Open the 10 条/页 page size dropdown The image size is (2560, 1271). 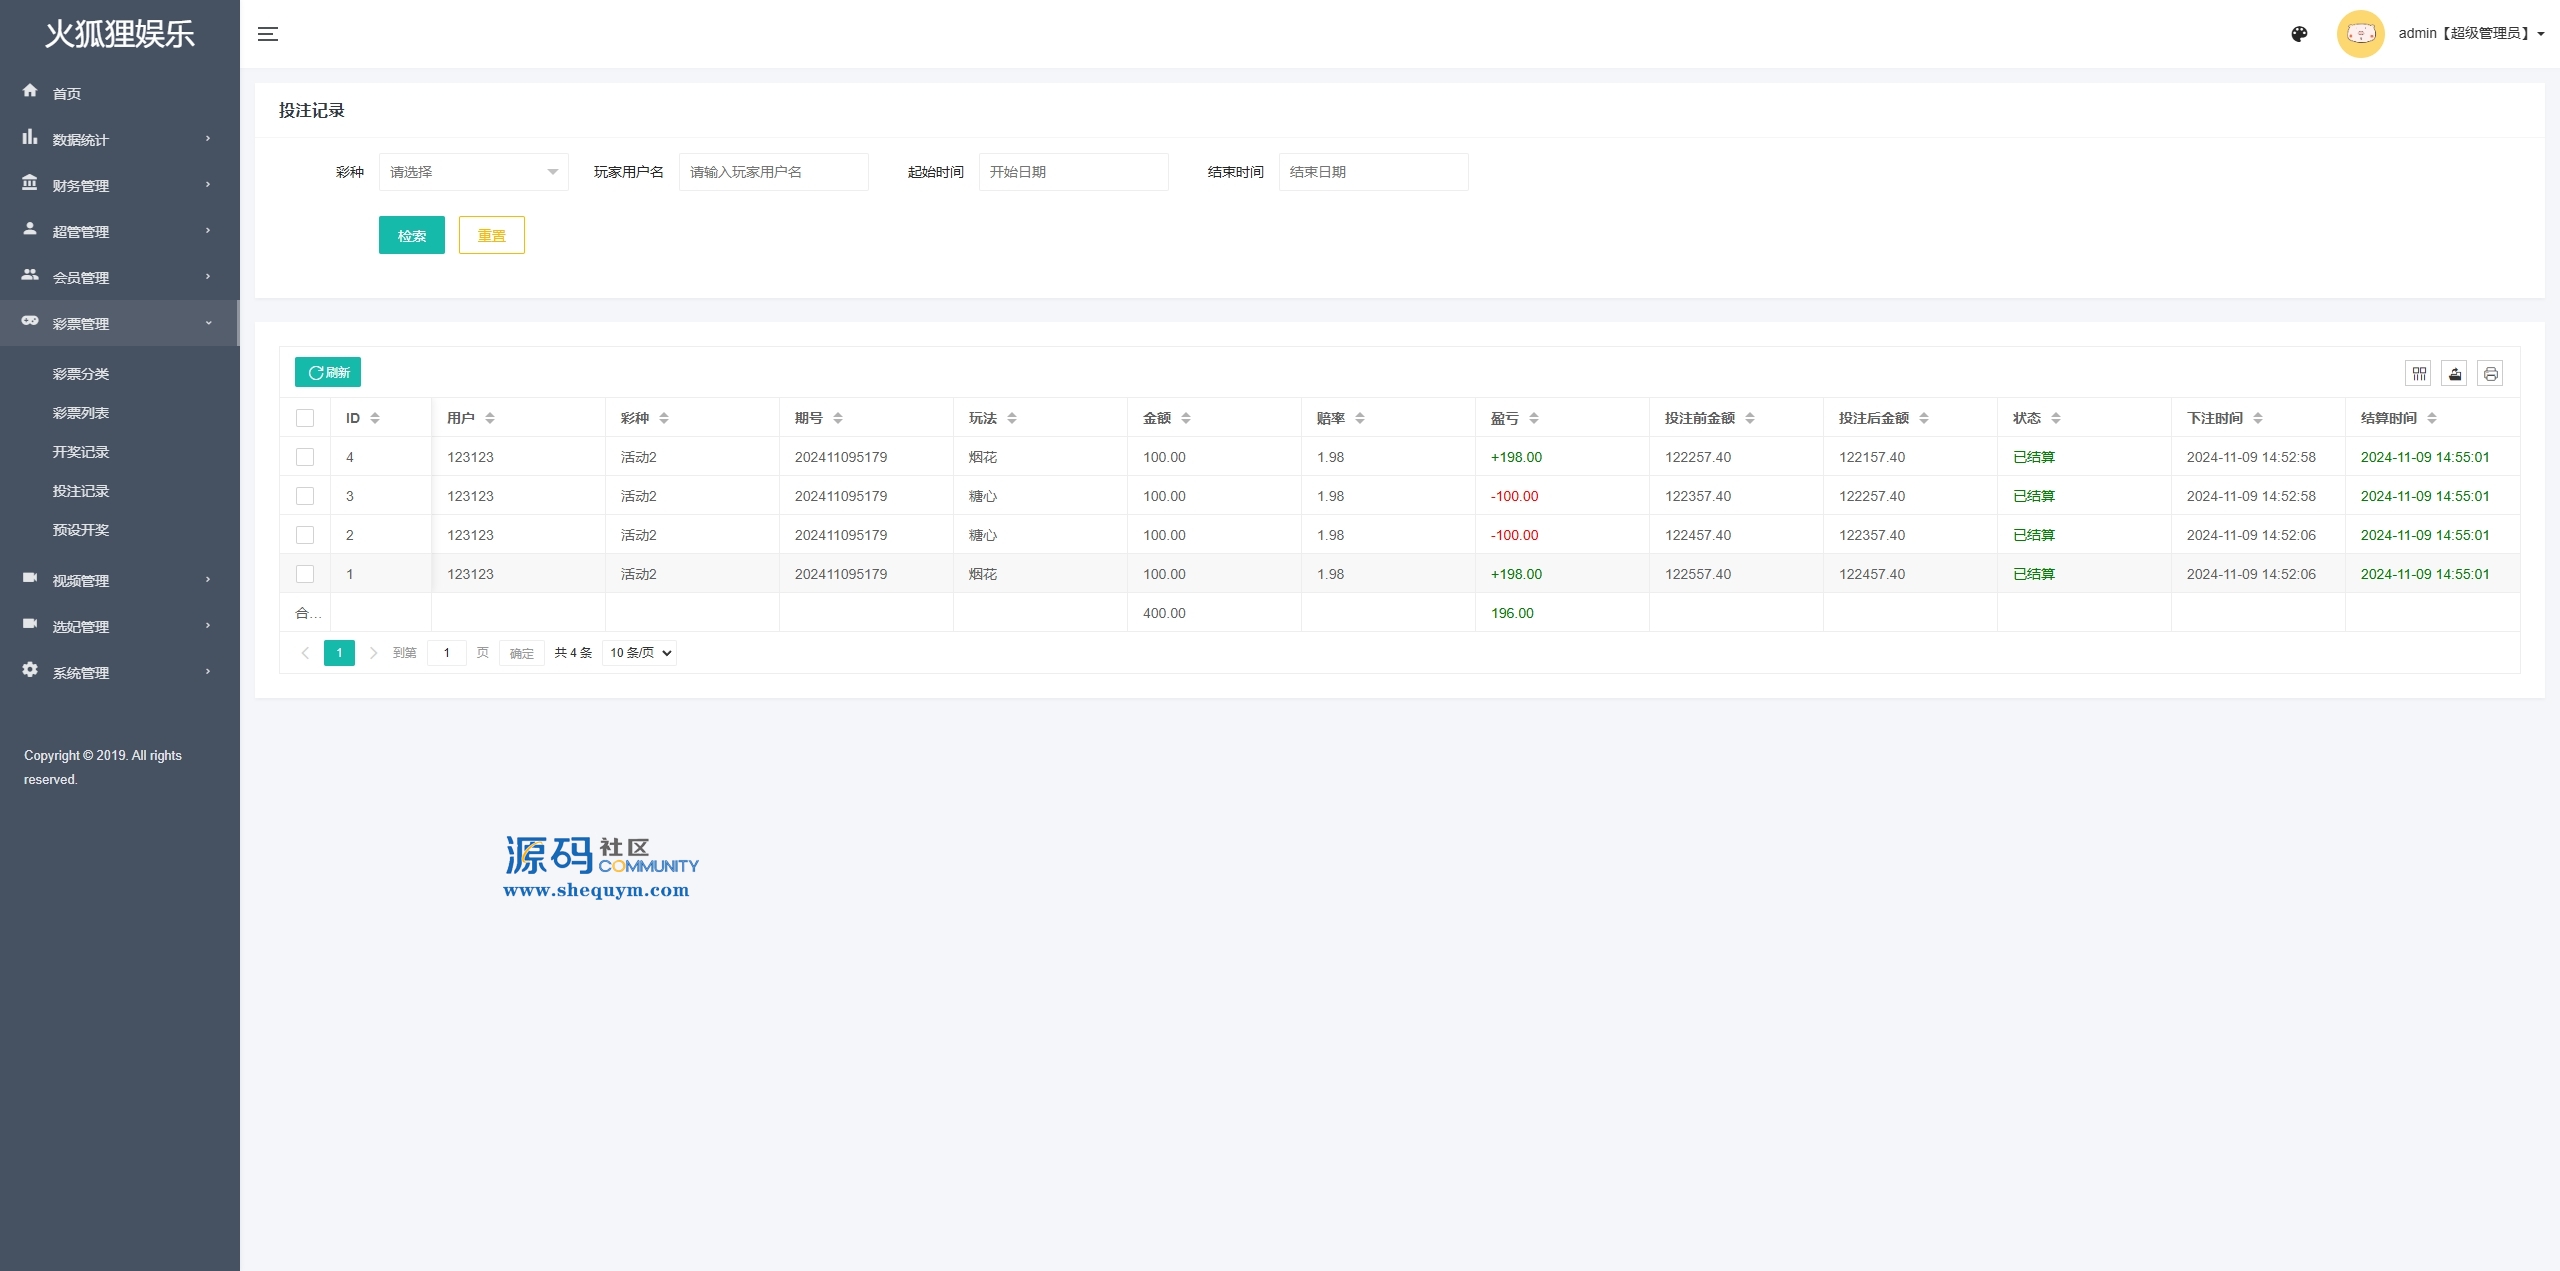pos(640,653)
